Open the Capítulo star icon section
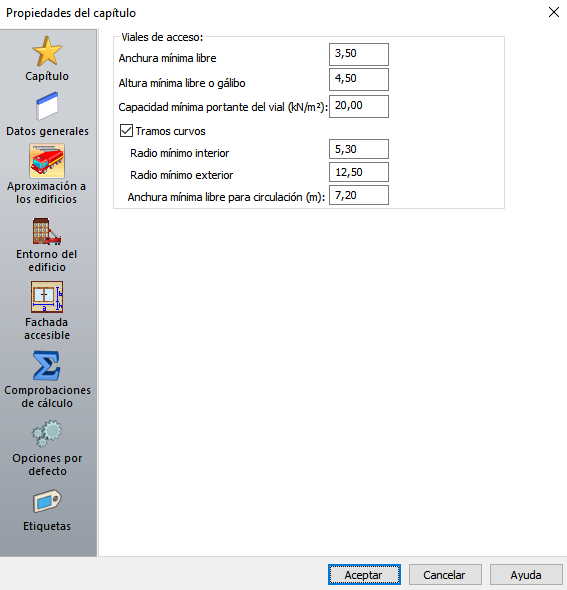This screenshot has height=590, width=567. click(47, 51)
